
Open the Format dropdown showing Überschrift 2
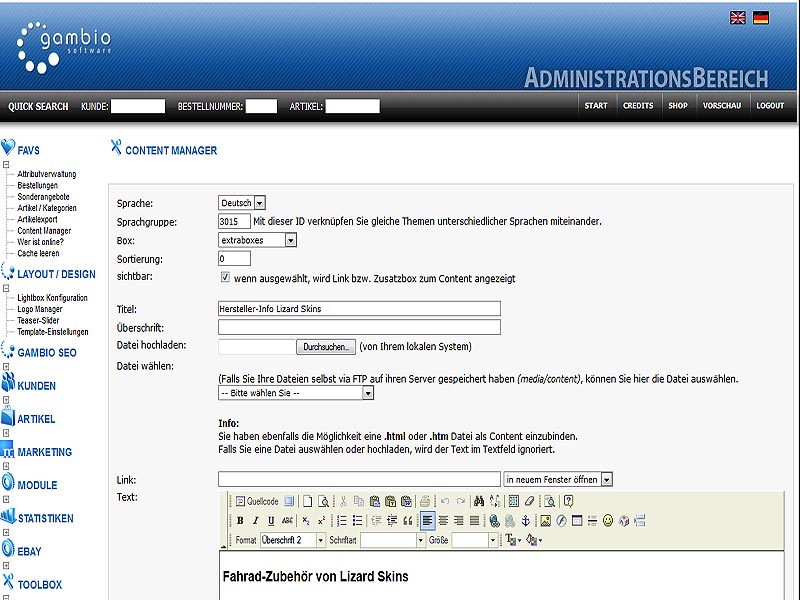293,540
